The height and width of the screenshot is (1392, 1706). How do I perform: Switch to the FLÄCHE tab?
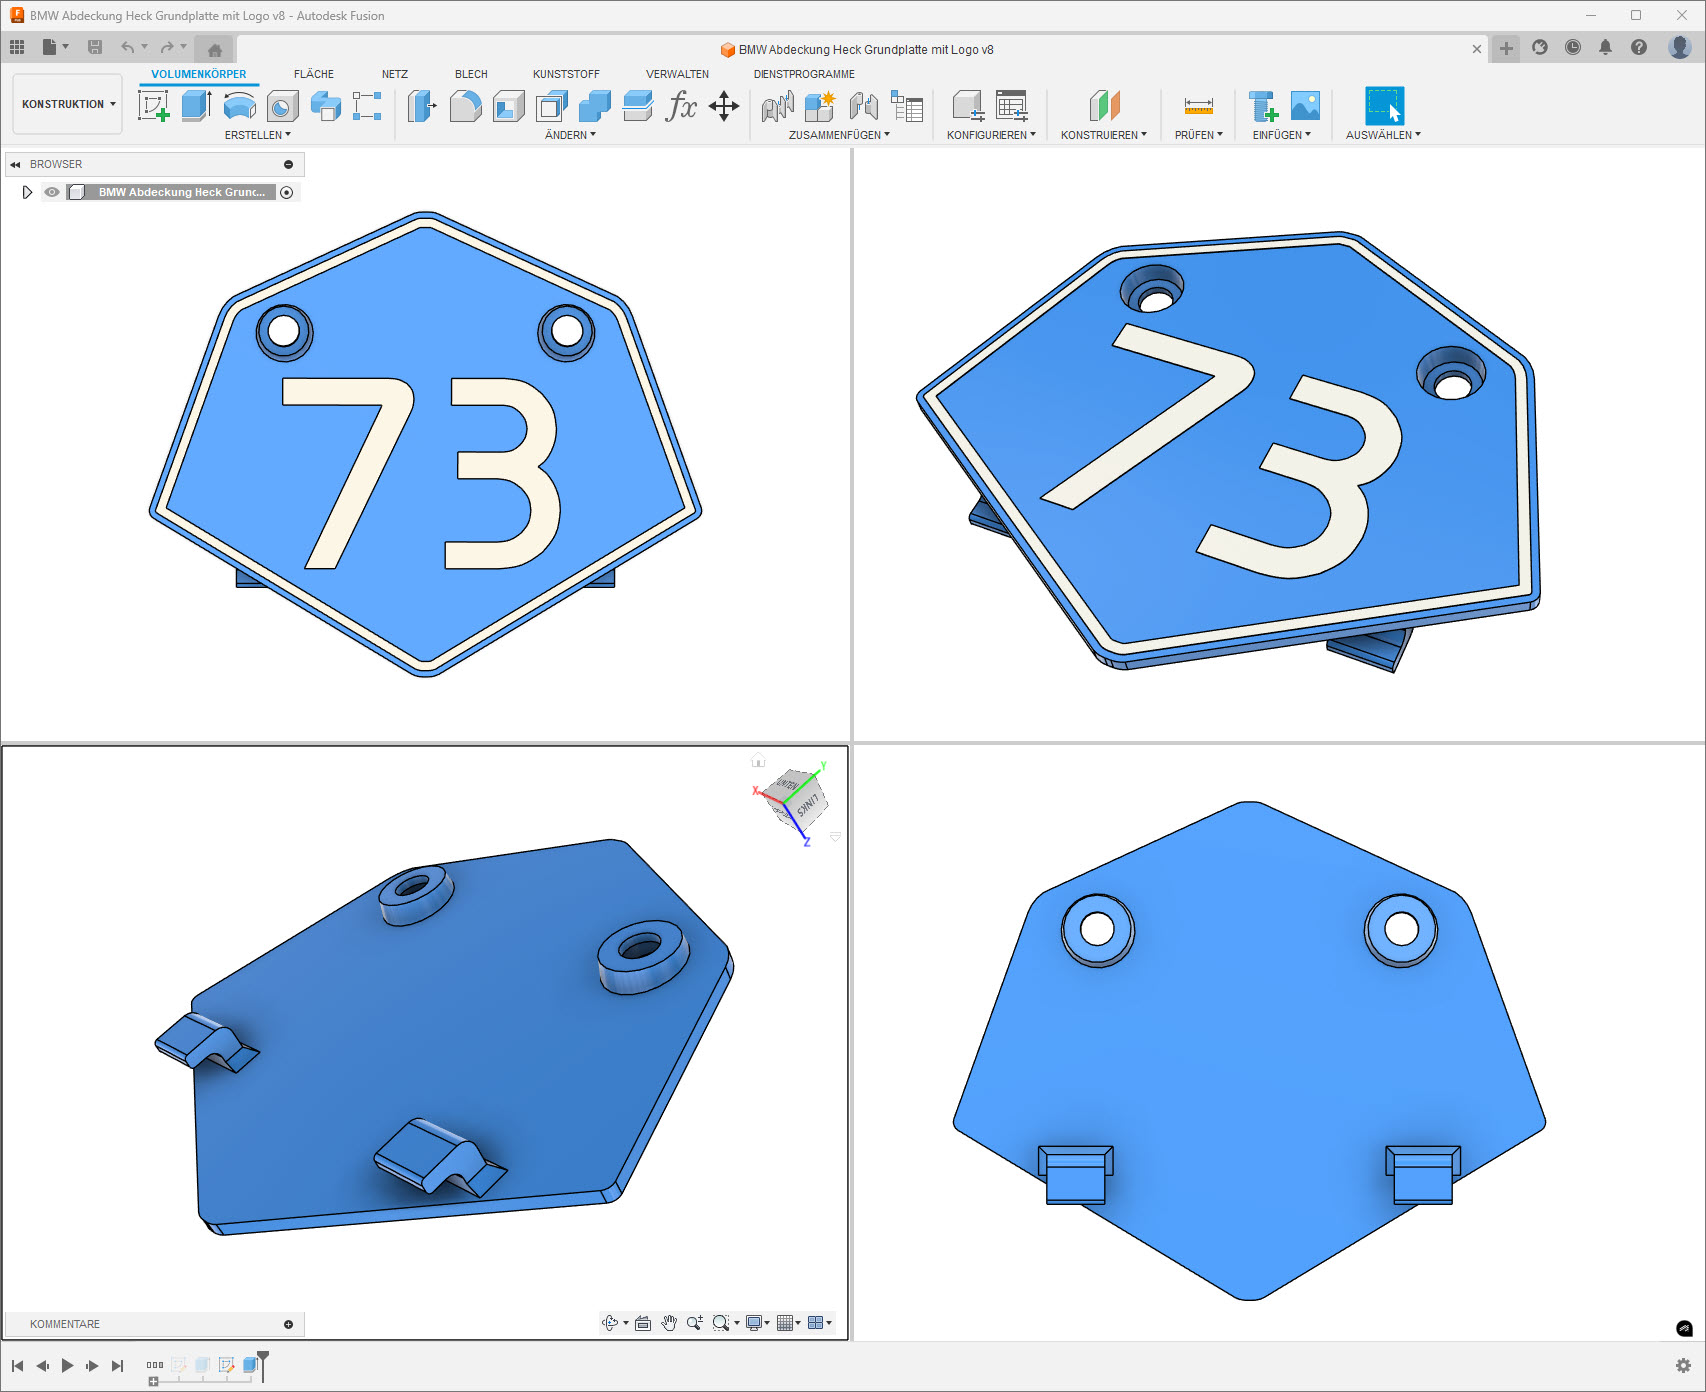click(x=313, y=74)
